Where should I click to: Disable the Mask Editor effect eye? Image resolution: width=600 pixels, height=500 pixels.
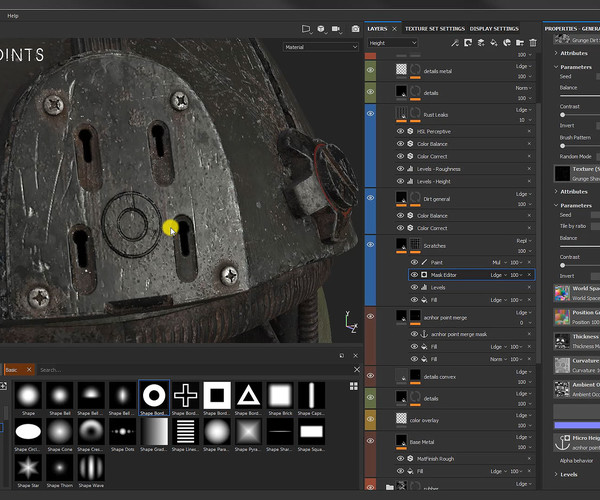(414, 275)
